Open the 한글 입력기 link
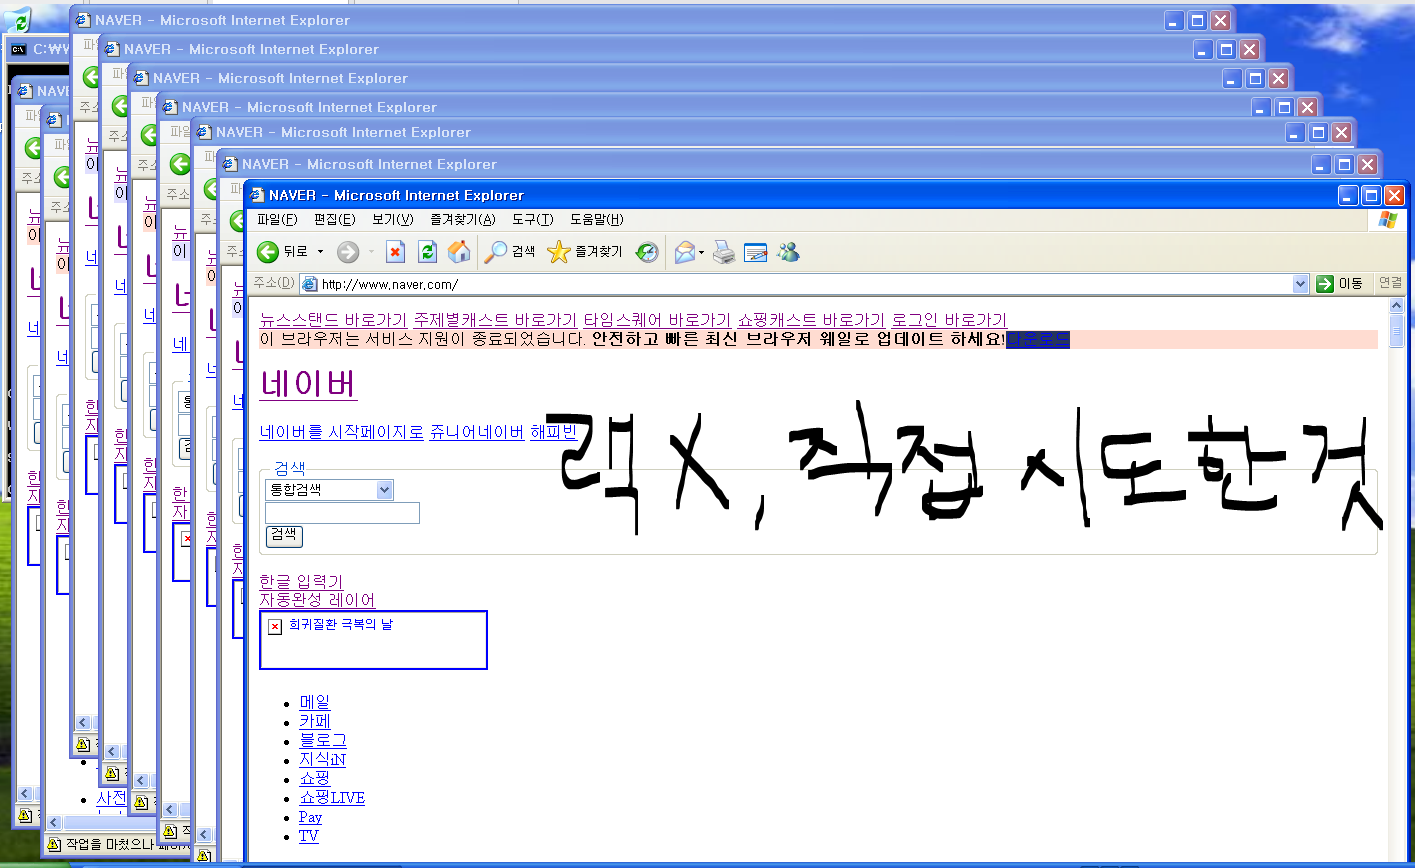The height and width of the screenshot is (868, 1415). [301, 581]
